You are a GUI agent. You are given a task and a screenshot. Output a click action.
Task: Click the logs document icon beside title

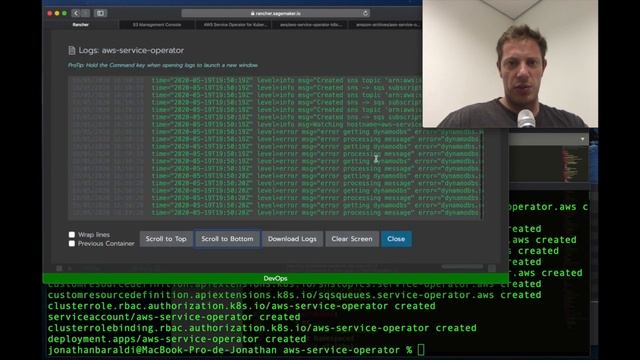tap(72, 50)
